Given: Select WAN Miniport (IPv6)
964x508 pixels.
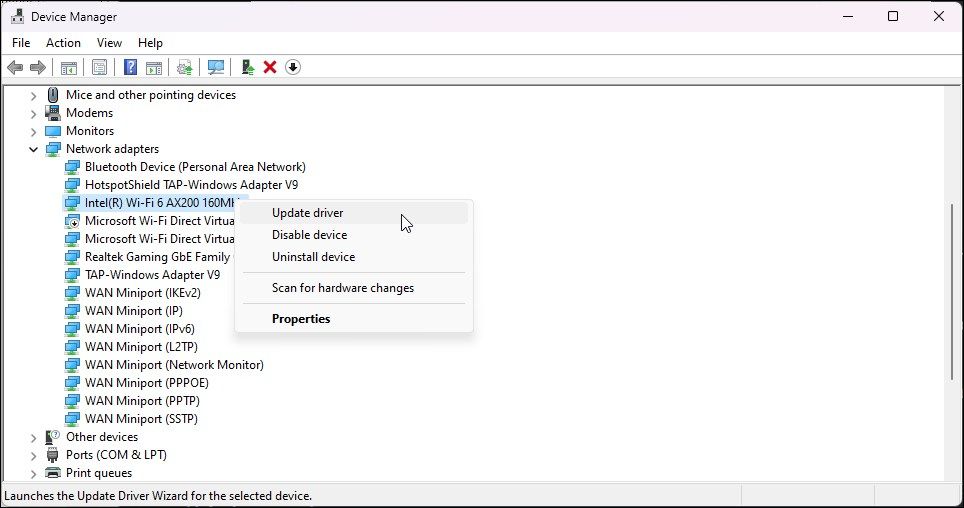Looking at the screenshot, I should click(140, 328).
